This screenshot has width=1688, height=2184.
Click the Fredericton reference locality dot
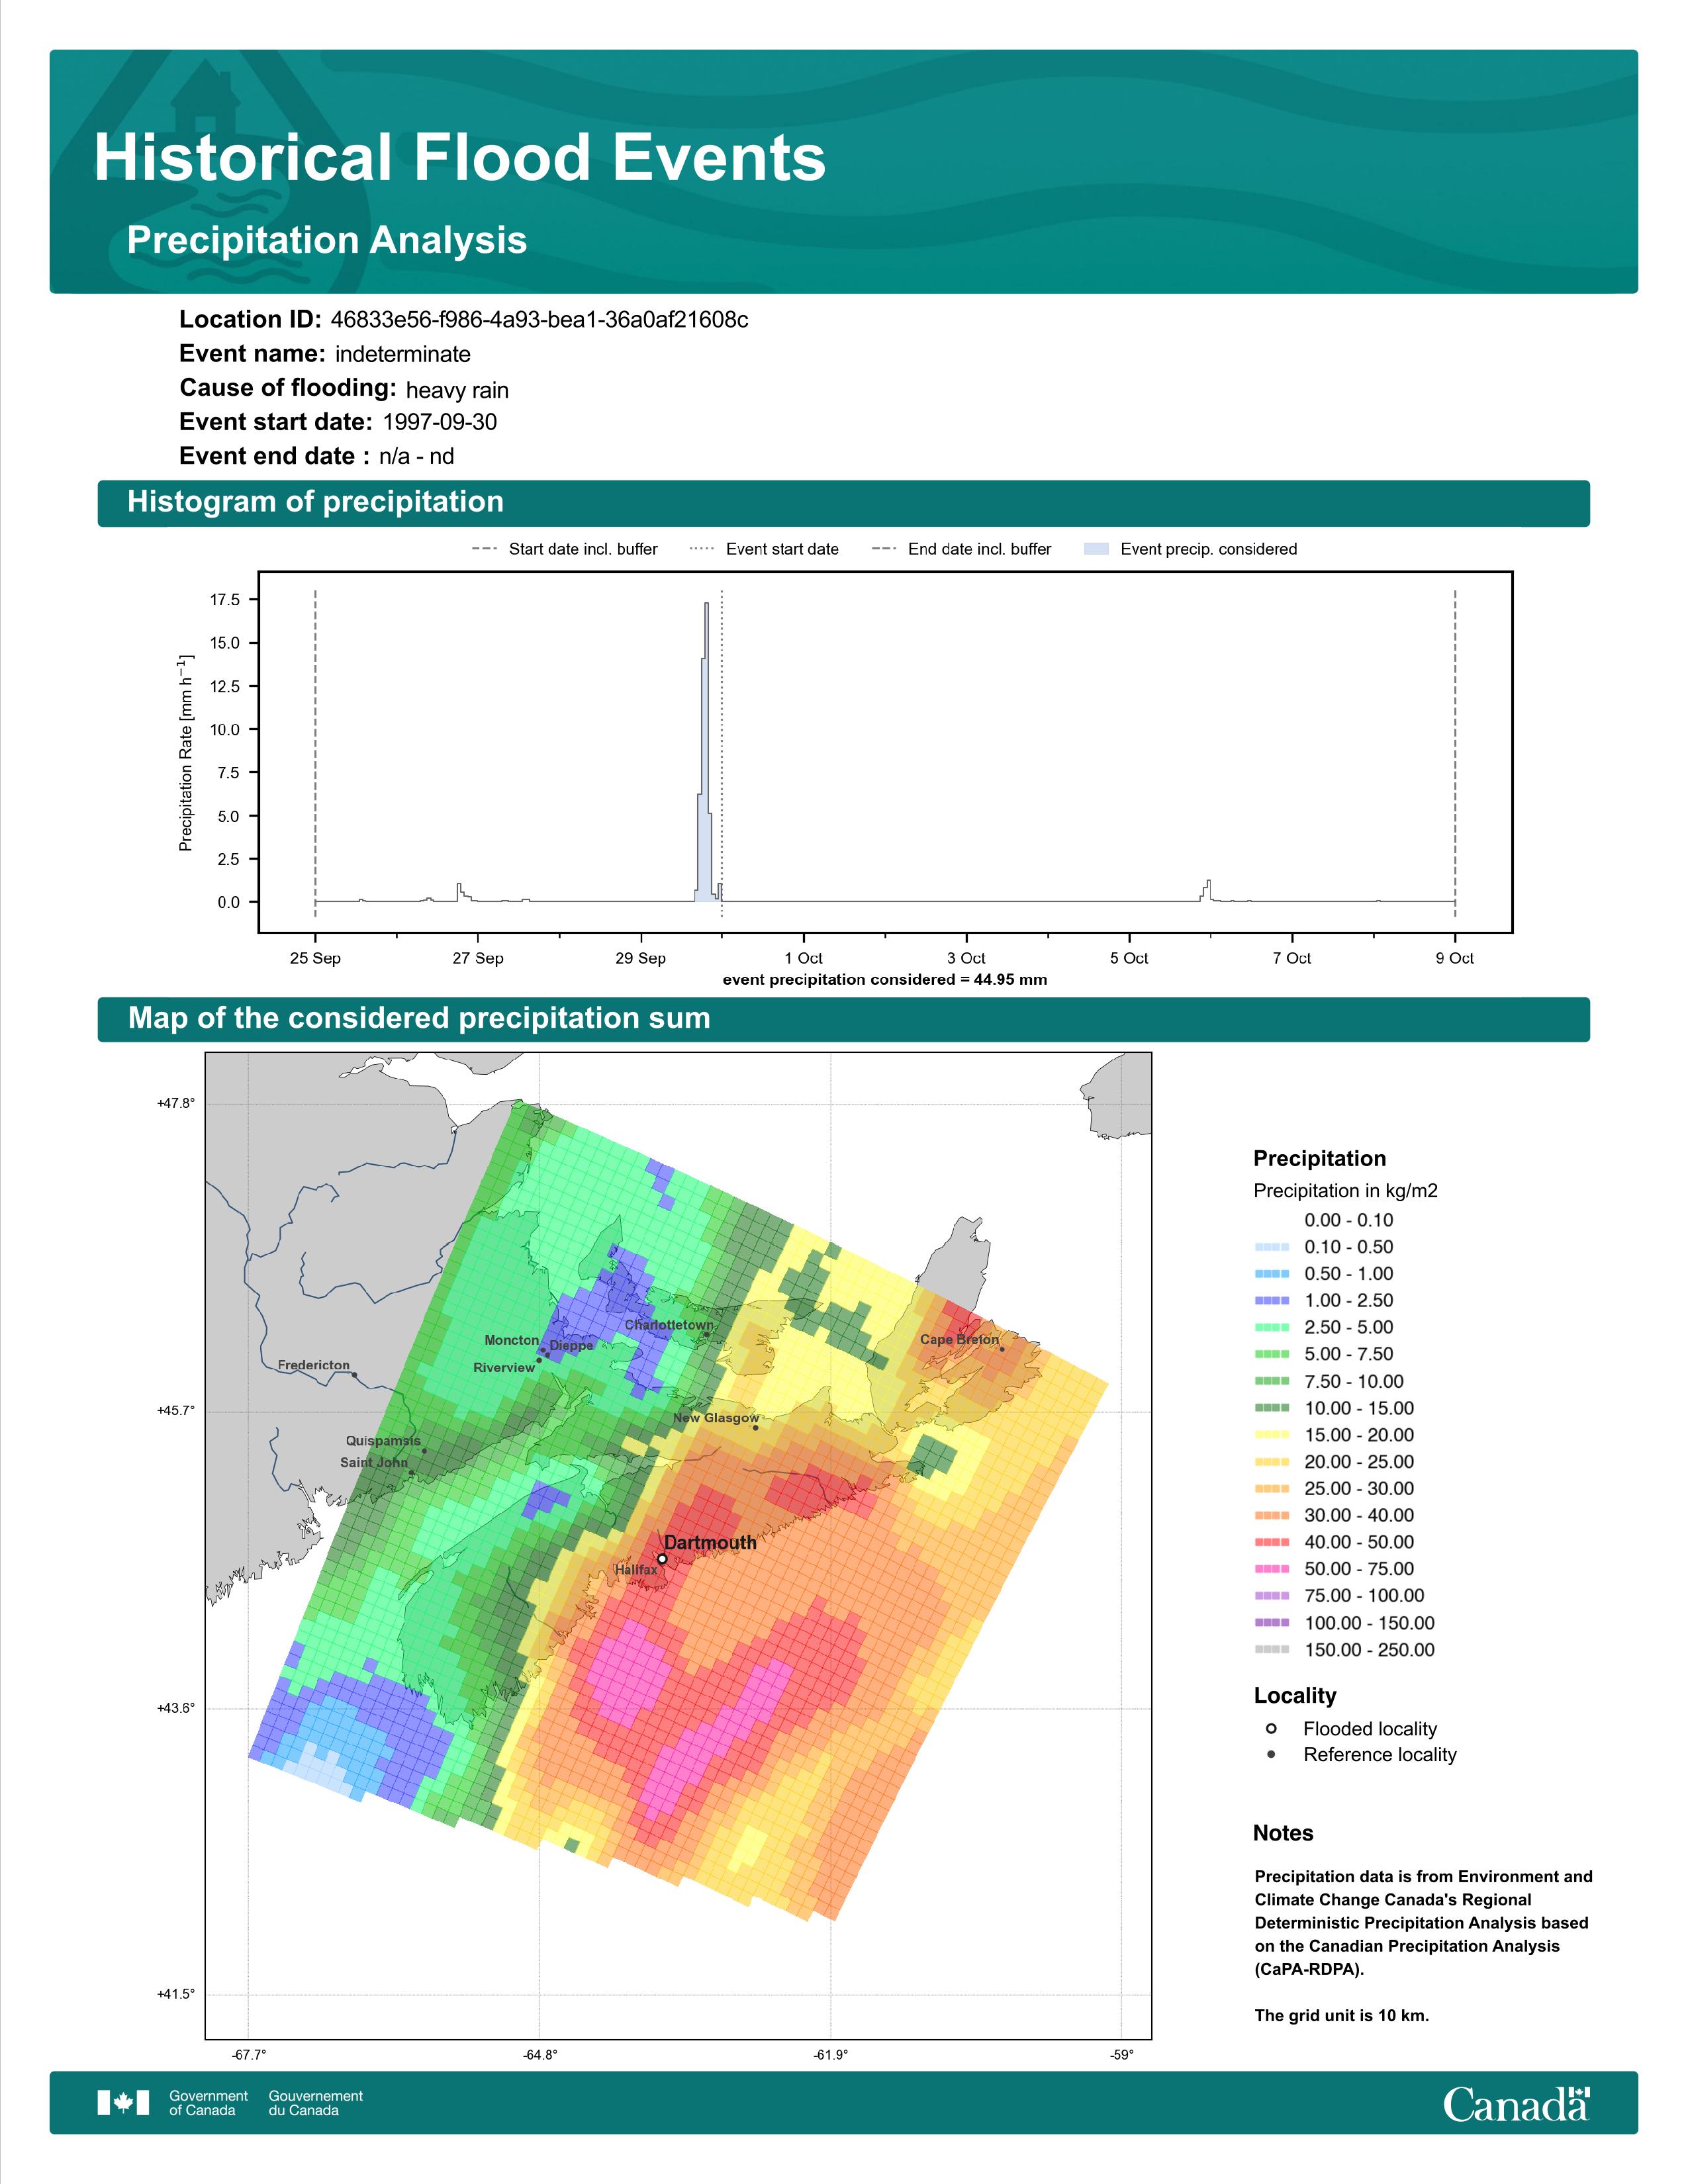354,1374
